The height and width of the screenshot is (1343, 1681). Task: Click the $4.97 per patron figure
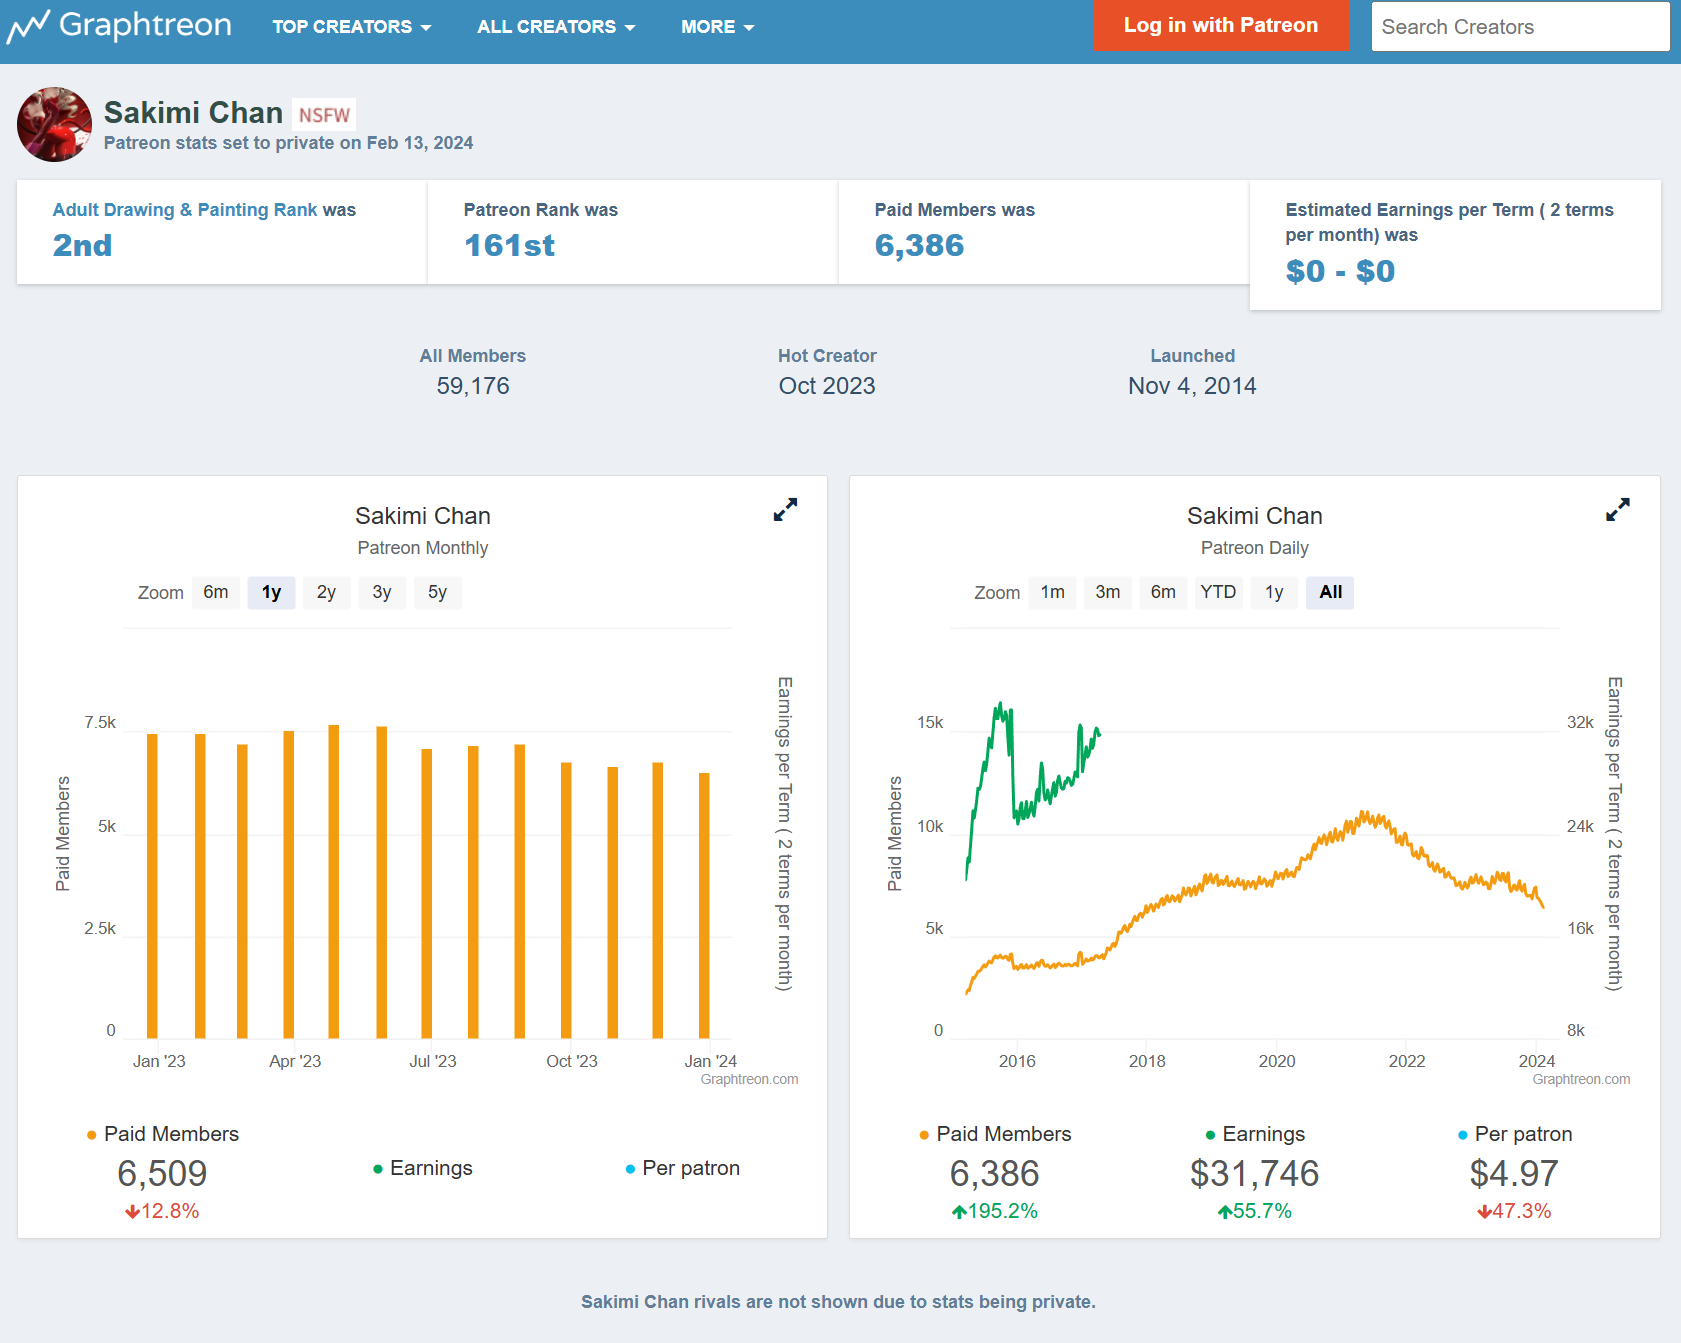[1514, 1173]
